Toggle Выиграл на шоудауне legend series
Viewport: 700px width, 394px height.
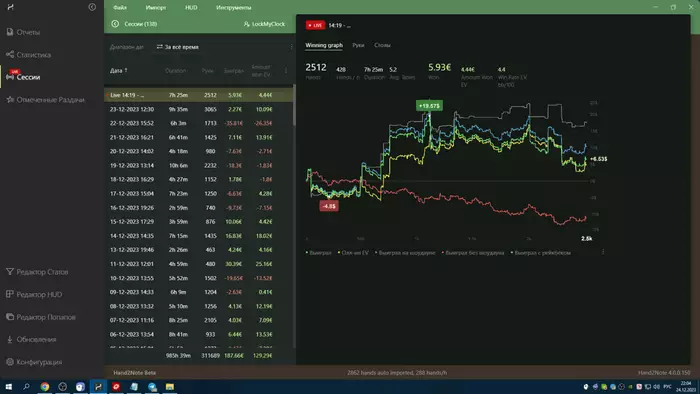(405, 253)
